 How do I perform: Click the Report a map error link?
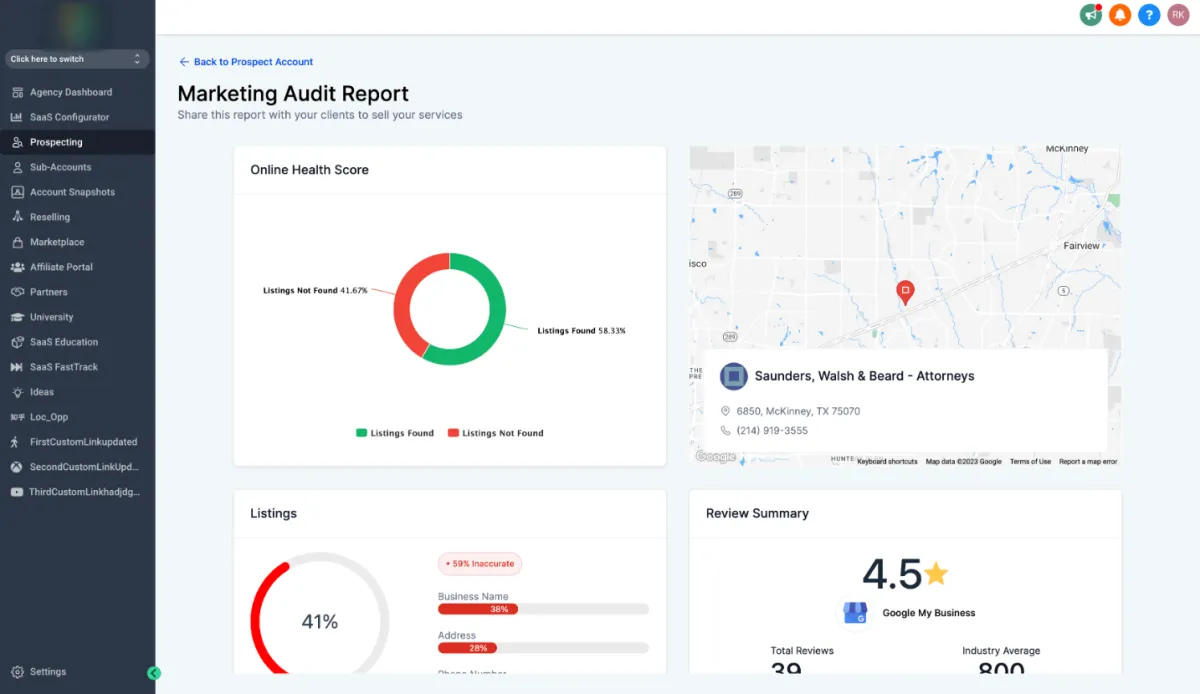[1088, 461]
